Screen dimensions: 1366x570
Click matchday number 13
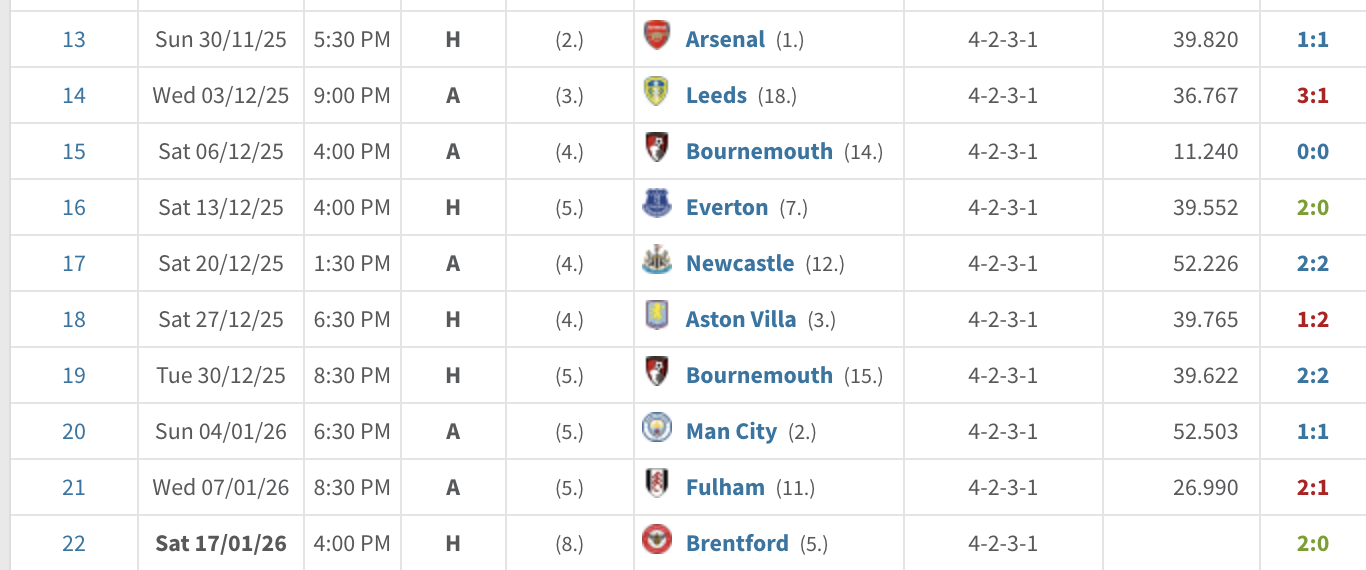(x=74, y=40)
